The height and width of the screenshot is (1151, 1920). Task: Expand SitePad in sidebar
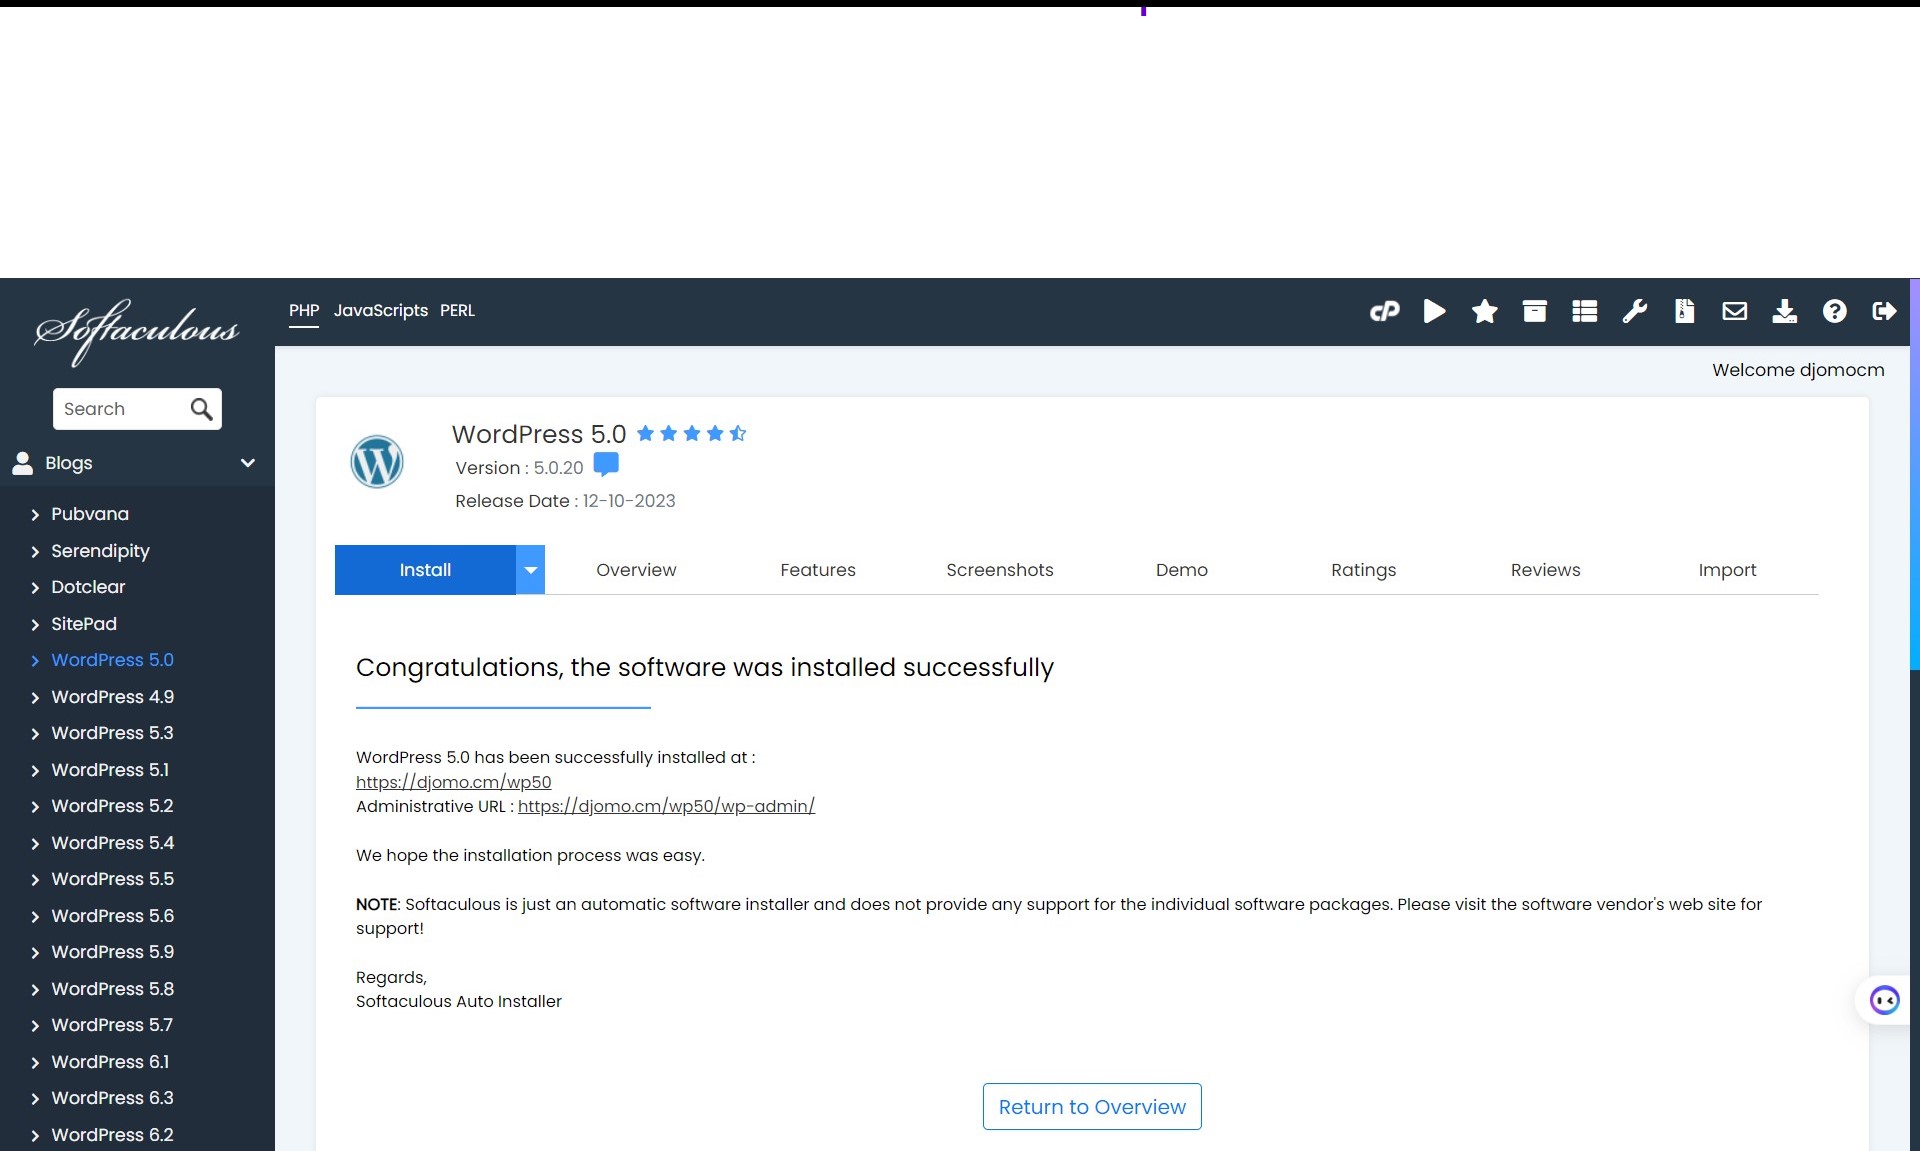coord(84,624)
